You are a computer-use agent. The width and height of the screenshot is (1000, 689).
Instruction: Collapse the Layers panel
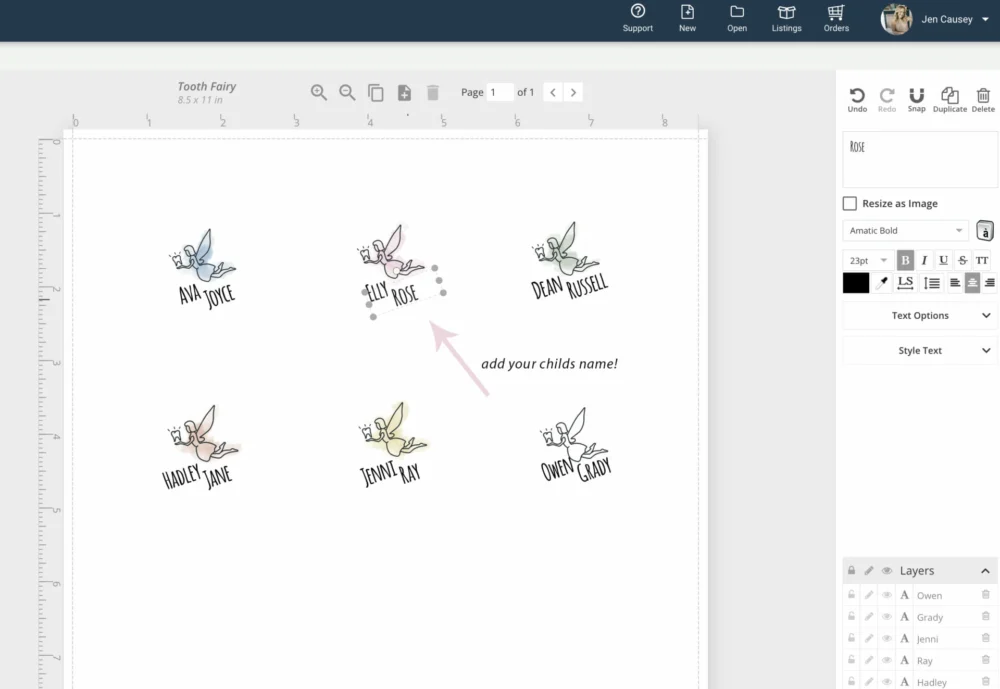[x=984, y=571]
